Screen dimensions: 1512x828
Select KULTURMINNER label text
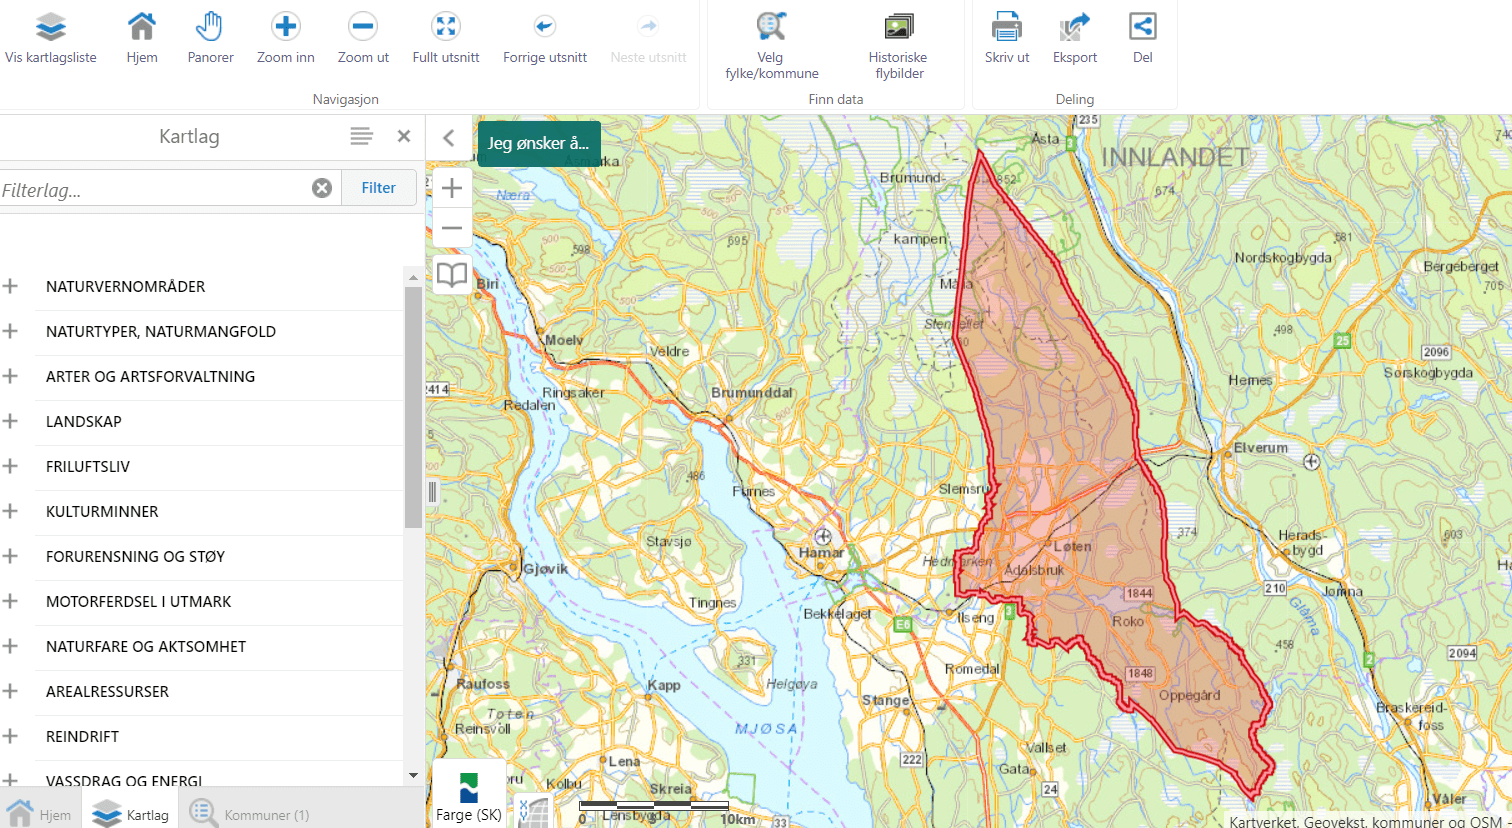coord(102,512)
